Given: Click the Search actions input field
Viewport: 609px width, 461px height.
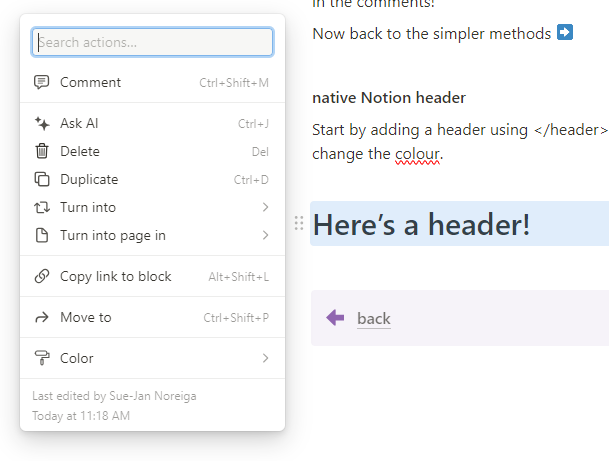Looking at the screenshot, I should [152, 42].
